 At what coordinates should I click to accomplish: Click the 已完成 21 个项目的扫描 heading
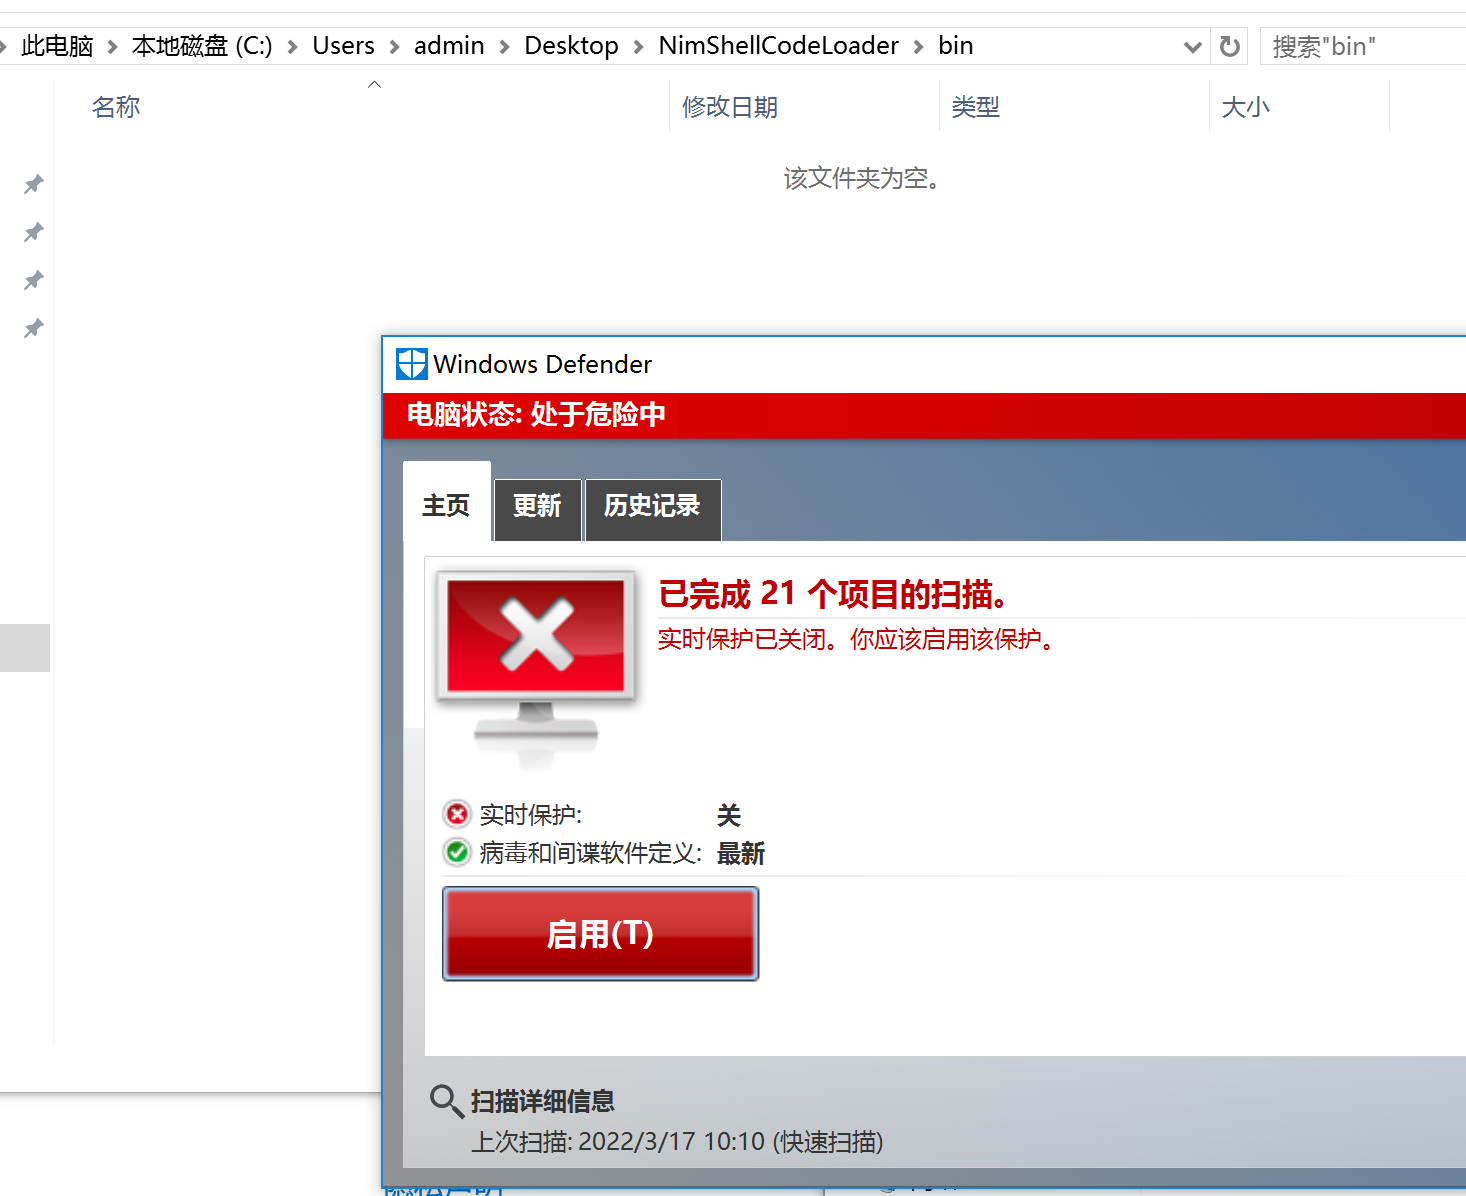point(832,594)
